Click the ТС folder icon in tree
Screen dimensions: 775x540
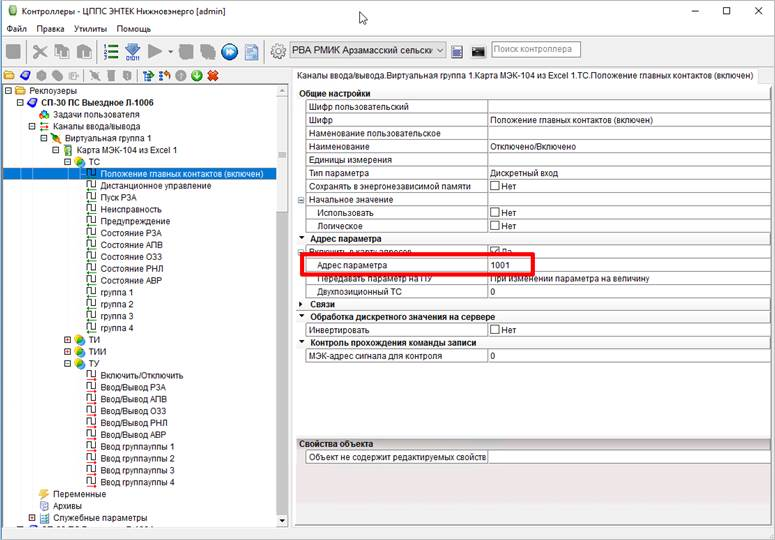[x=80, y=162]
